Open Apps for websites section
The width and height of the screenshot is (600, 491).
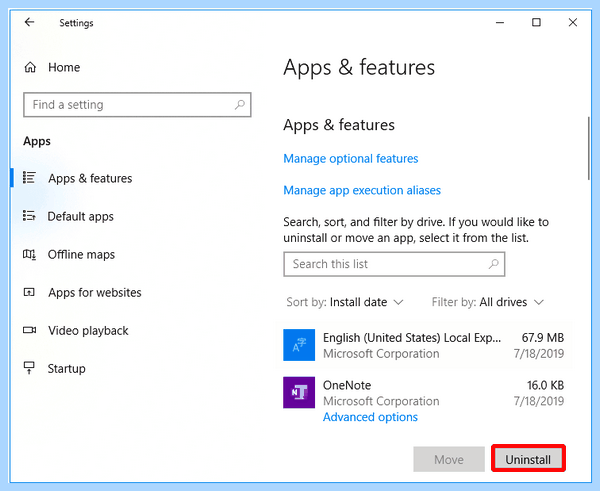pyautogui.click(x=95, y=293)
